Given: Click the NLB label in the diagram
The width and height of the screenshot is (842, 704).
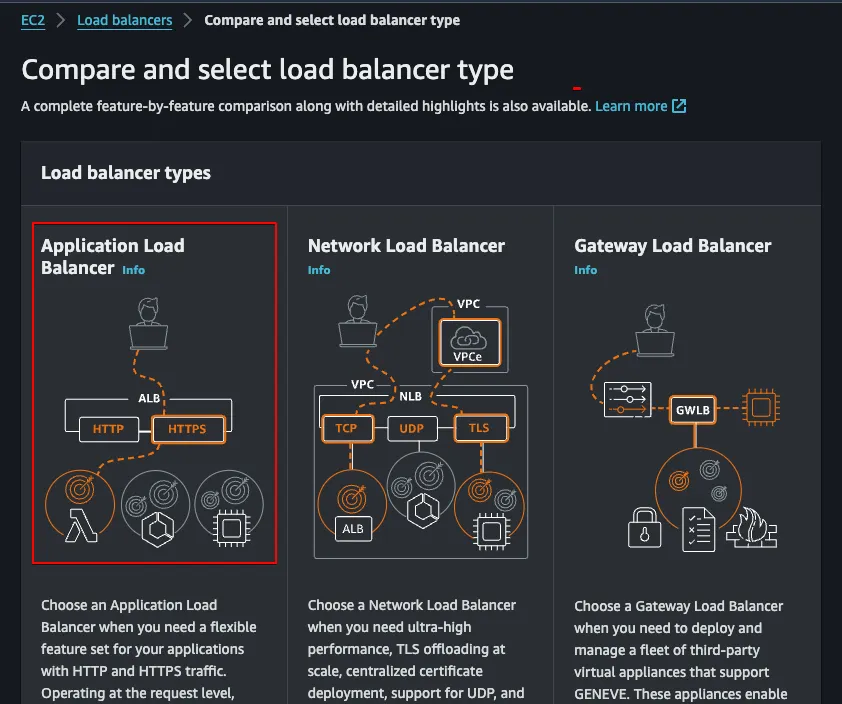Looking at the screenshot, I should tap(410, 396).
